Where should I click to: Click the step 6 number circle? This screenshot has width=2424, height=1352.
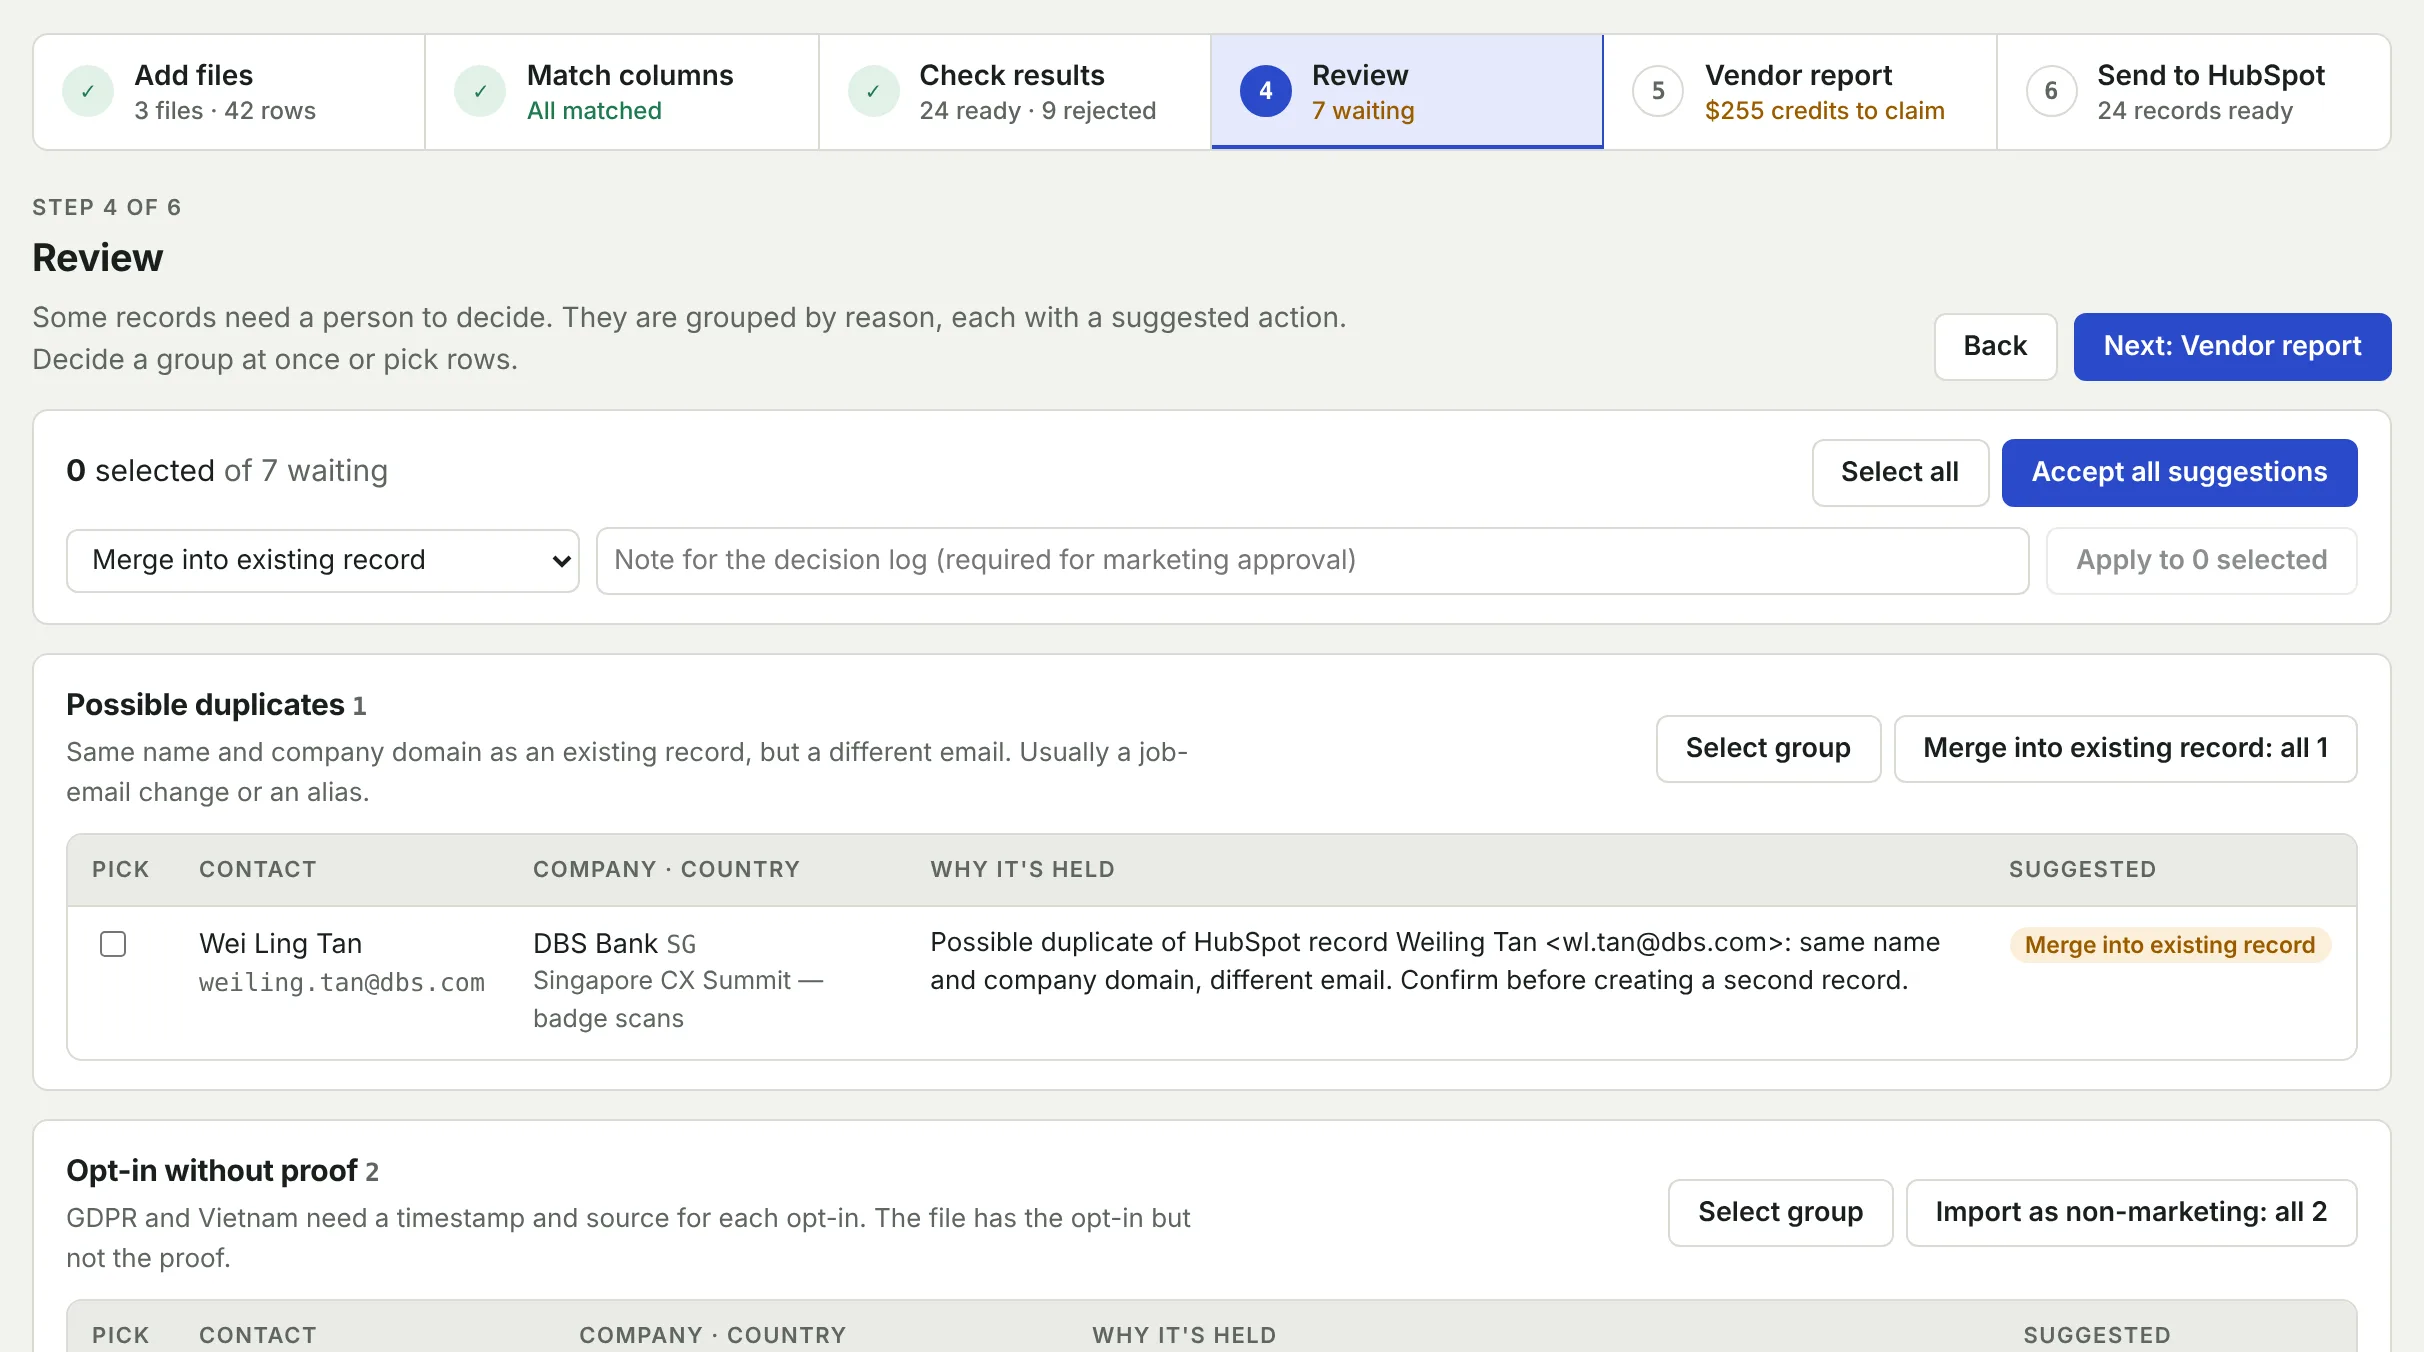[2051, 91]
